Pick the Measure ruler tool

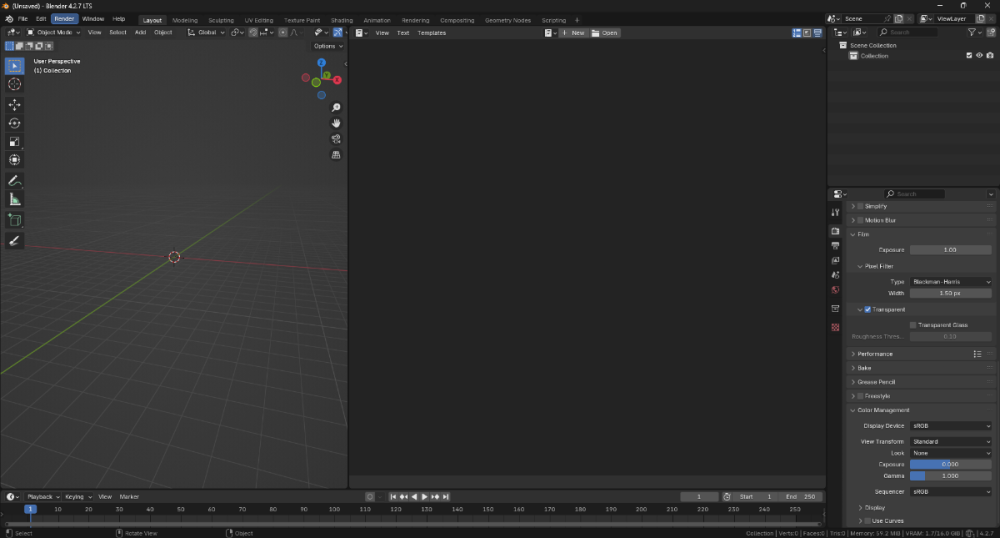(x=14, y=200)
